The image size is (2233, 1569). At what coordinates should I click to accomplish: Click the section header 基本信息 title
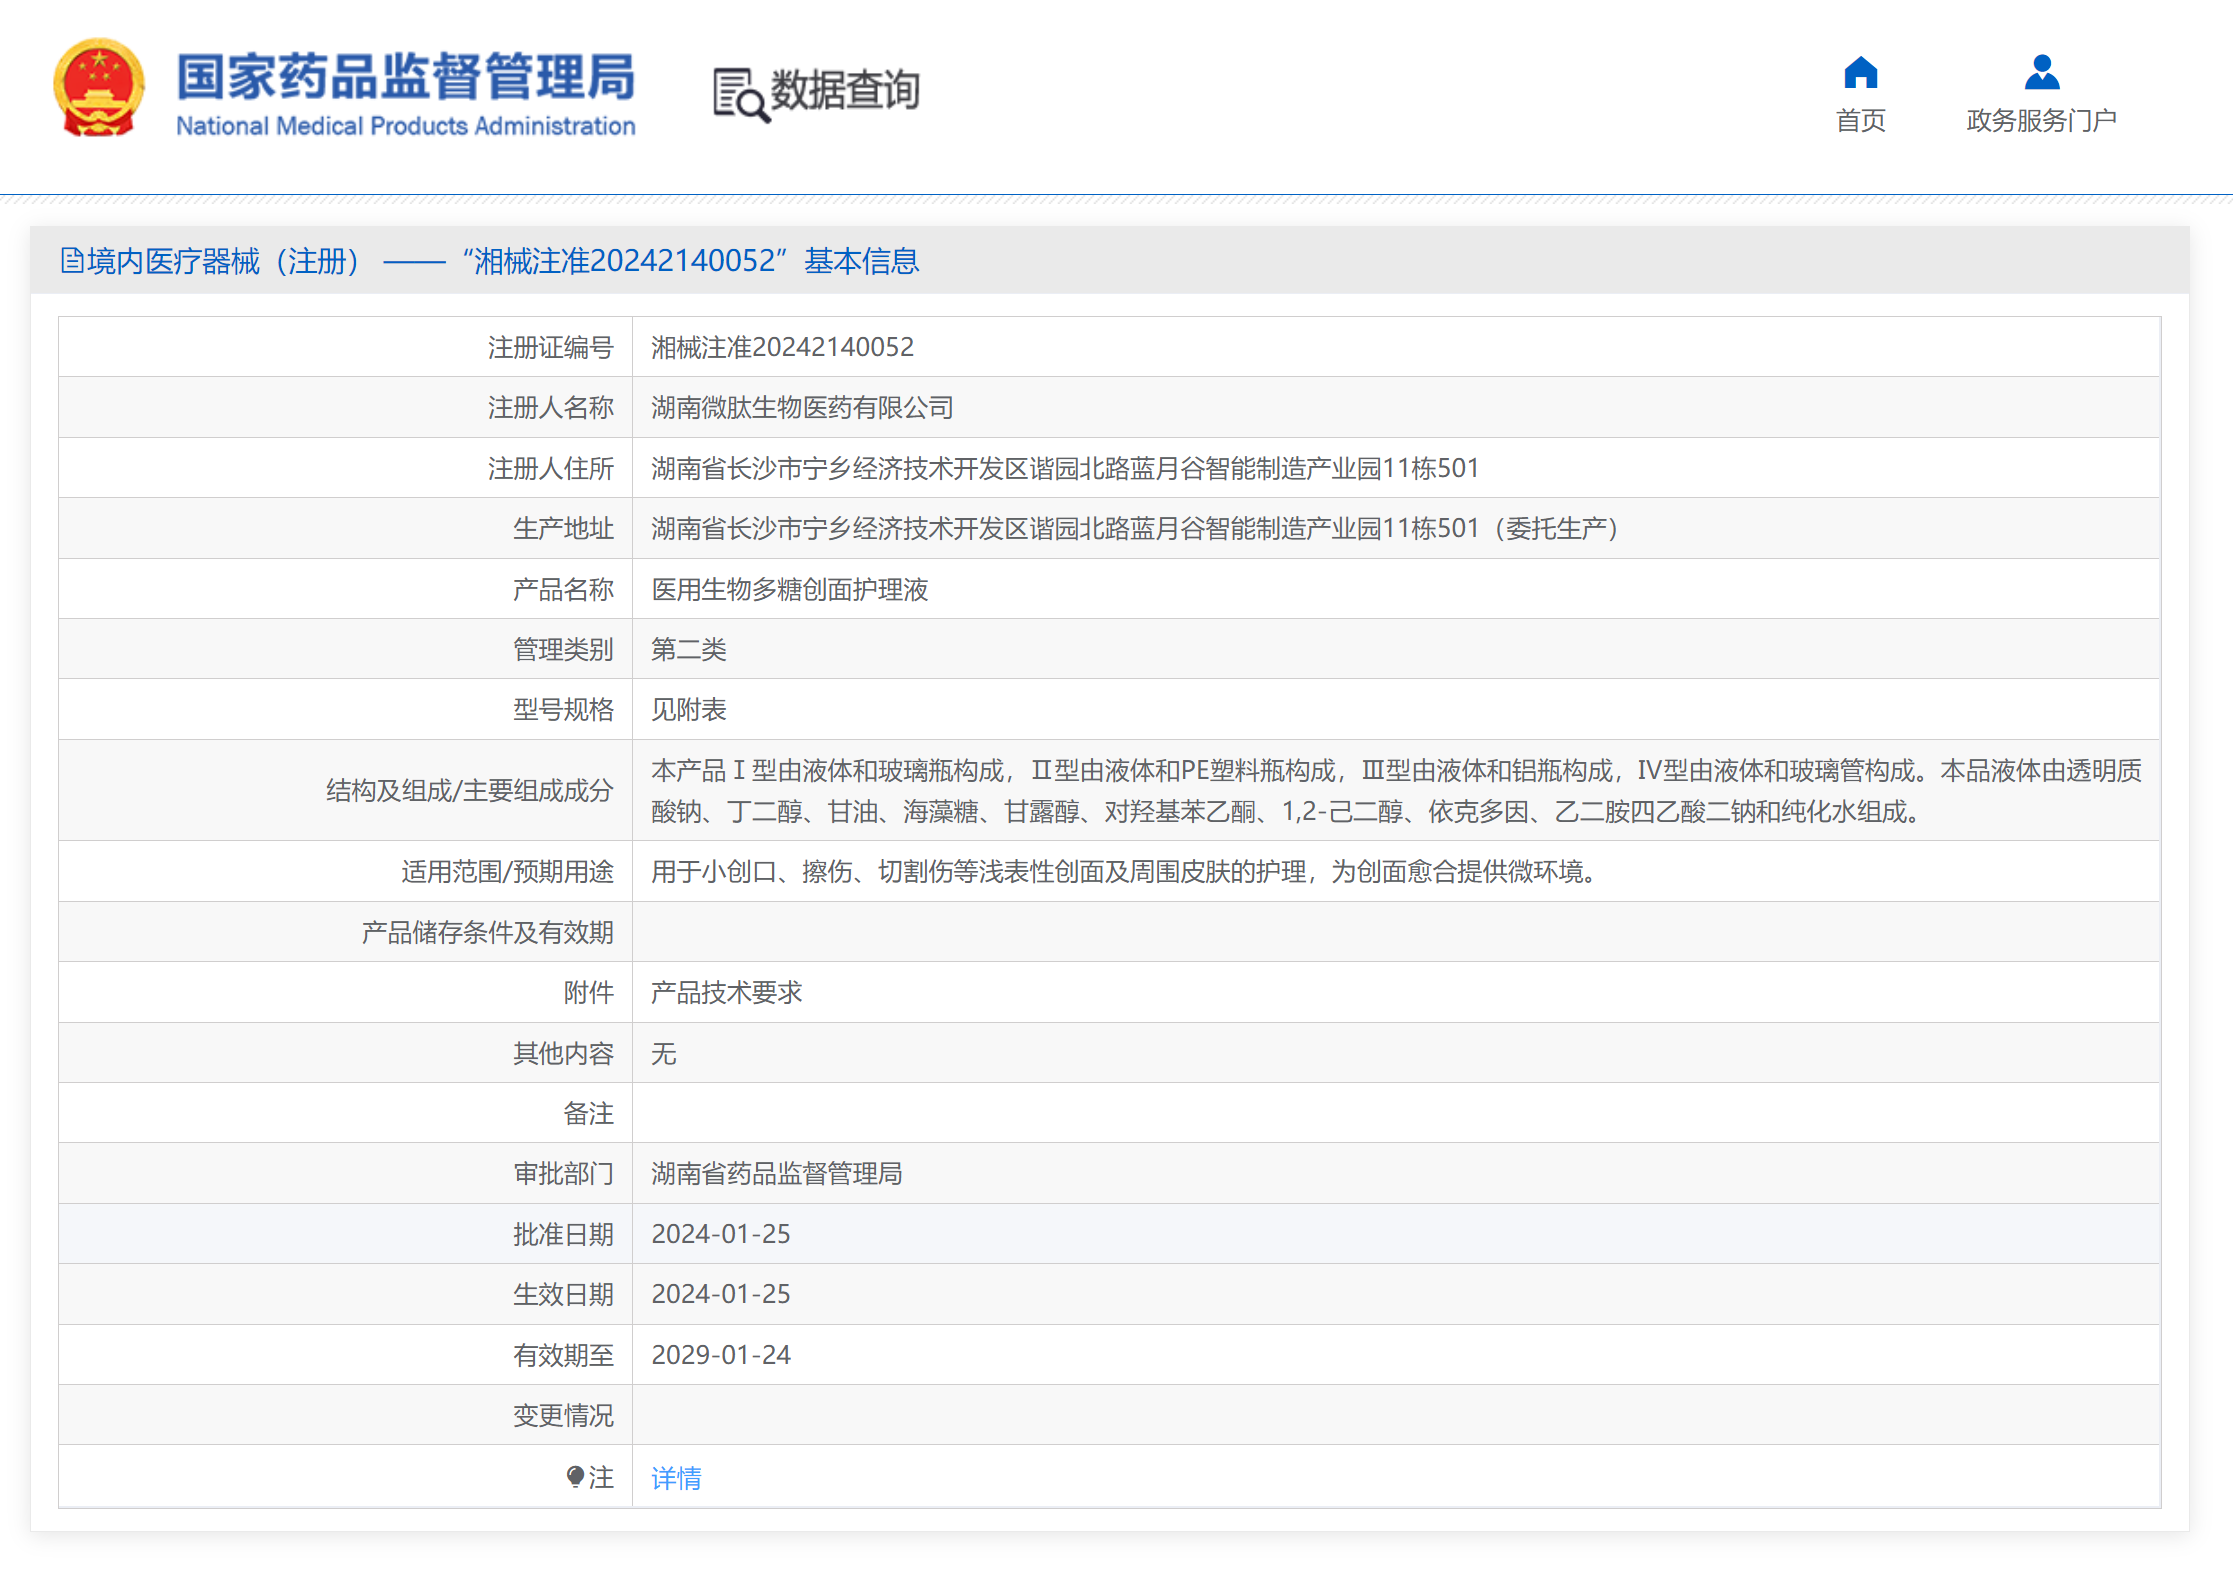pyautogui.click(x=861, y=261)
